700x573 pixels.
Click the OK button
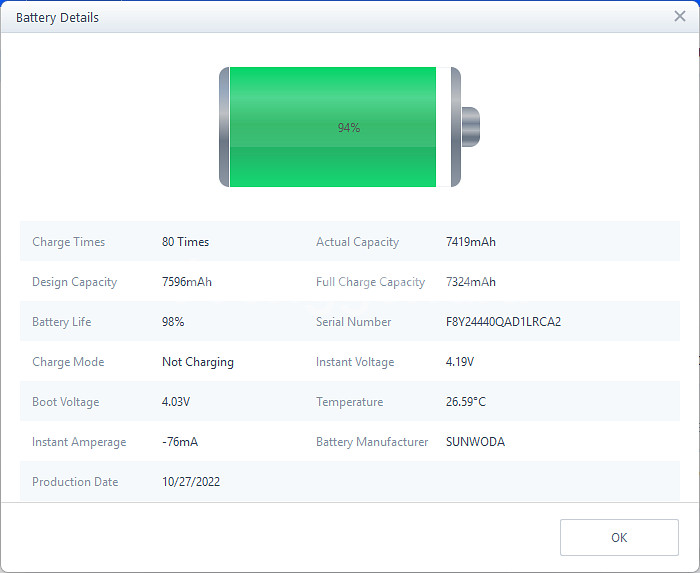pos(619,537)
